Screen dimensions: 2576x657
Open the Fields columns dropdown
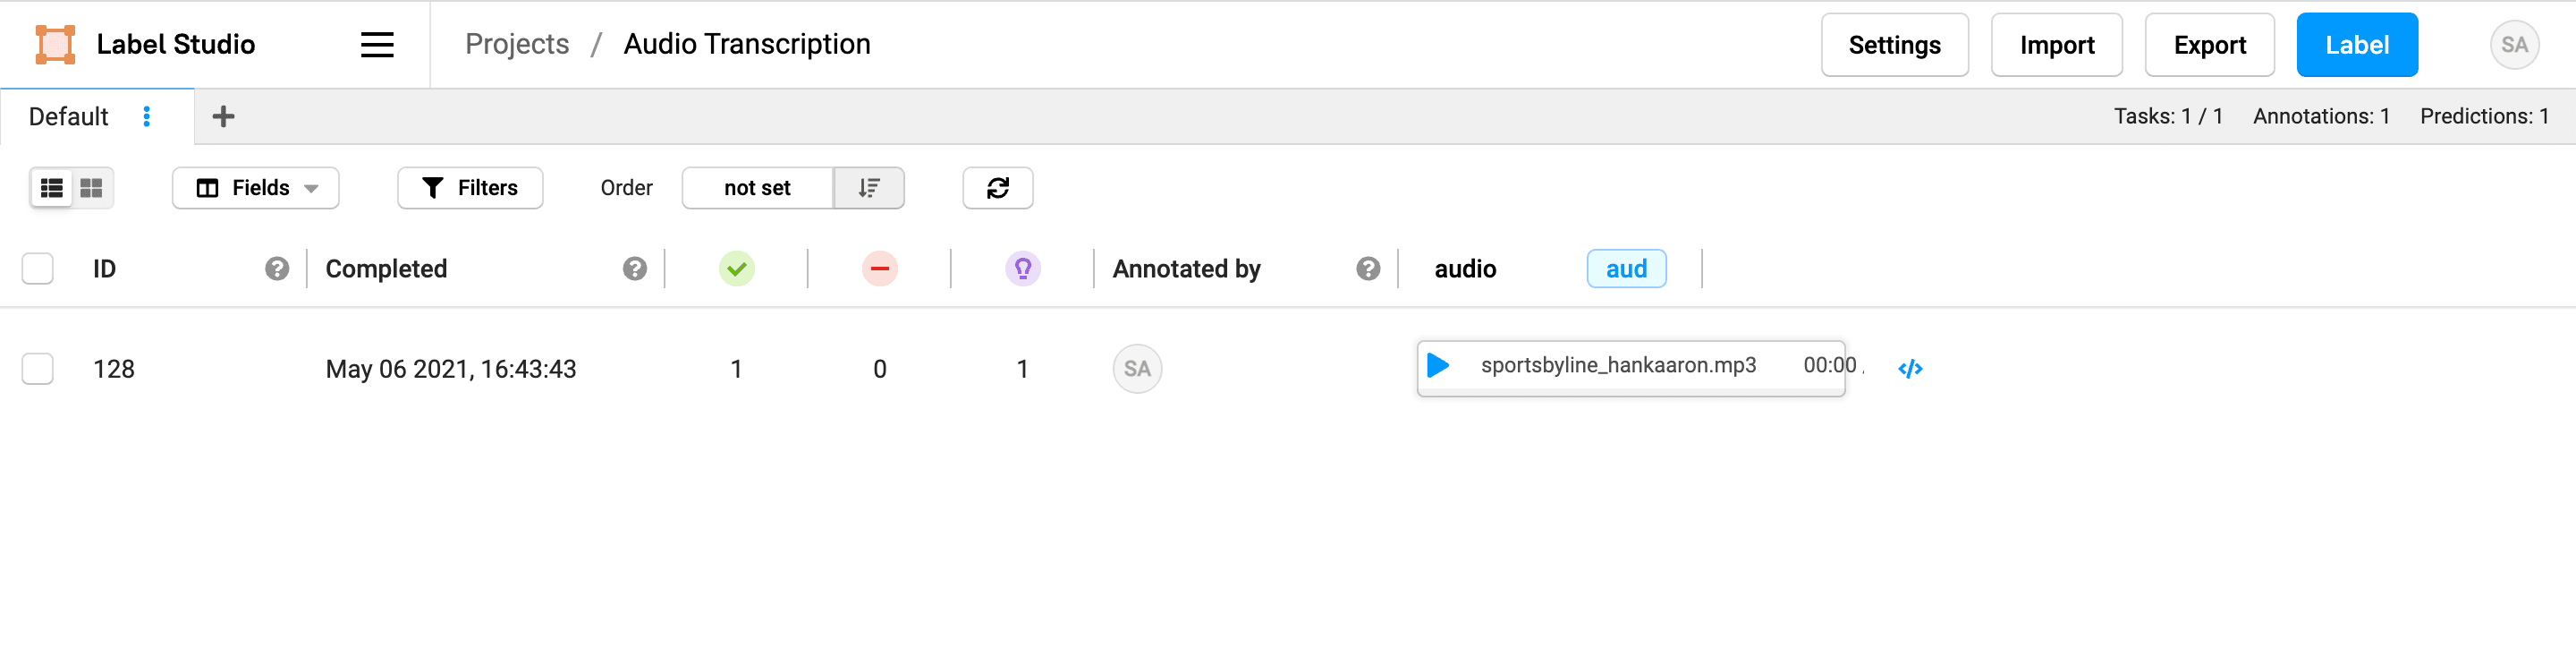[255, 188]
